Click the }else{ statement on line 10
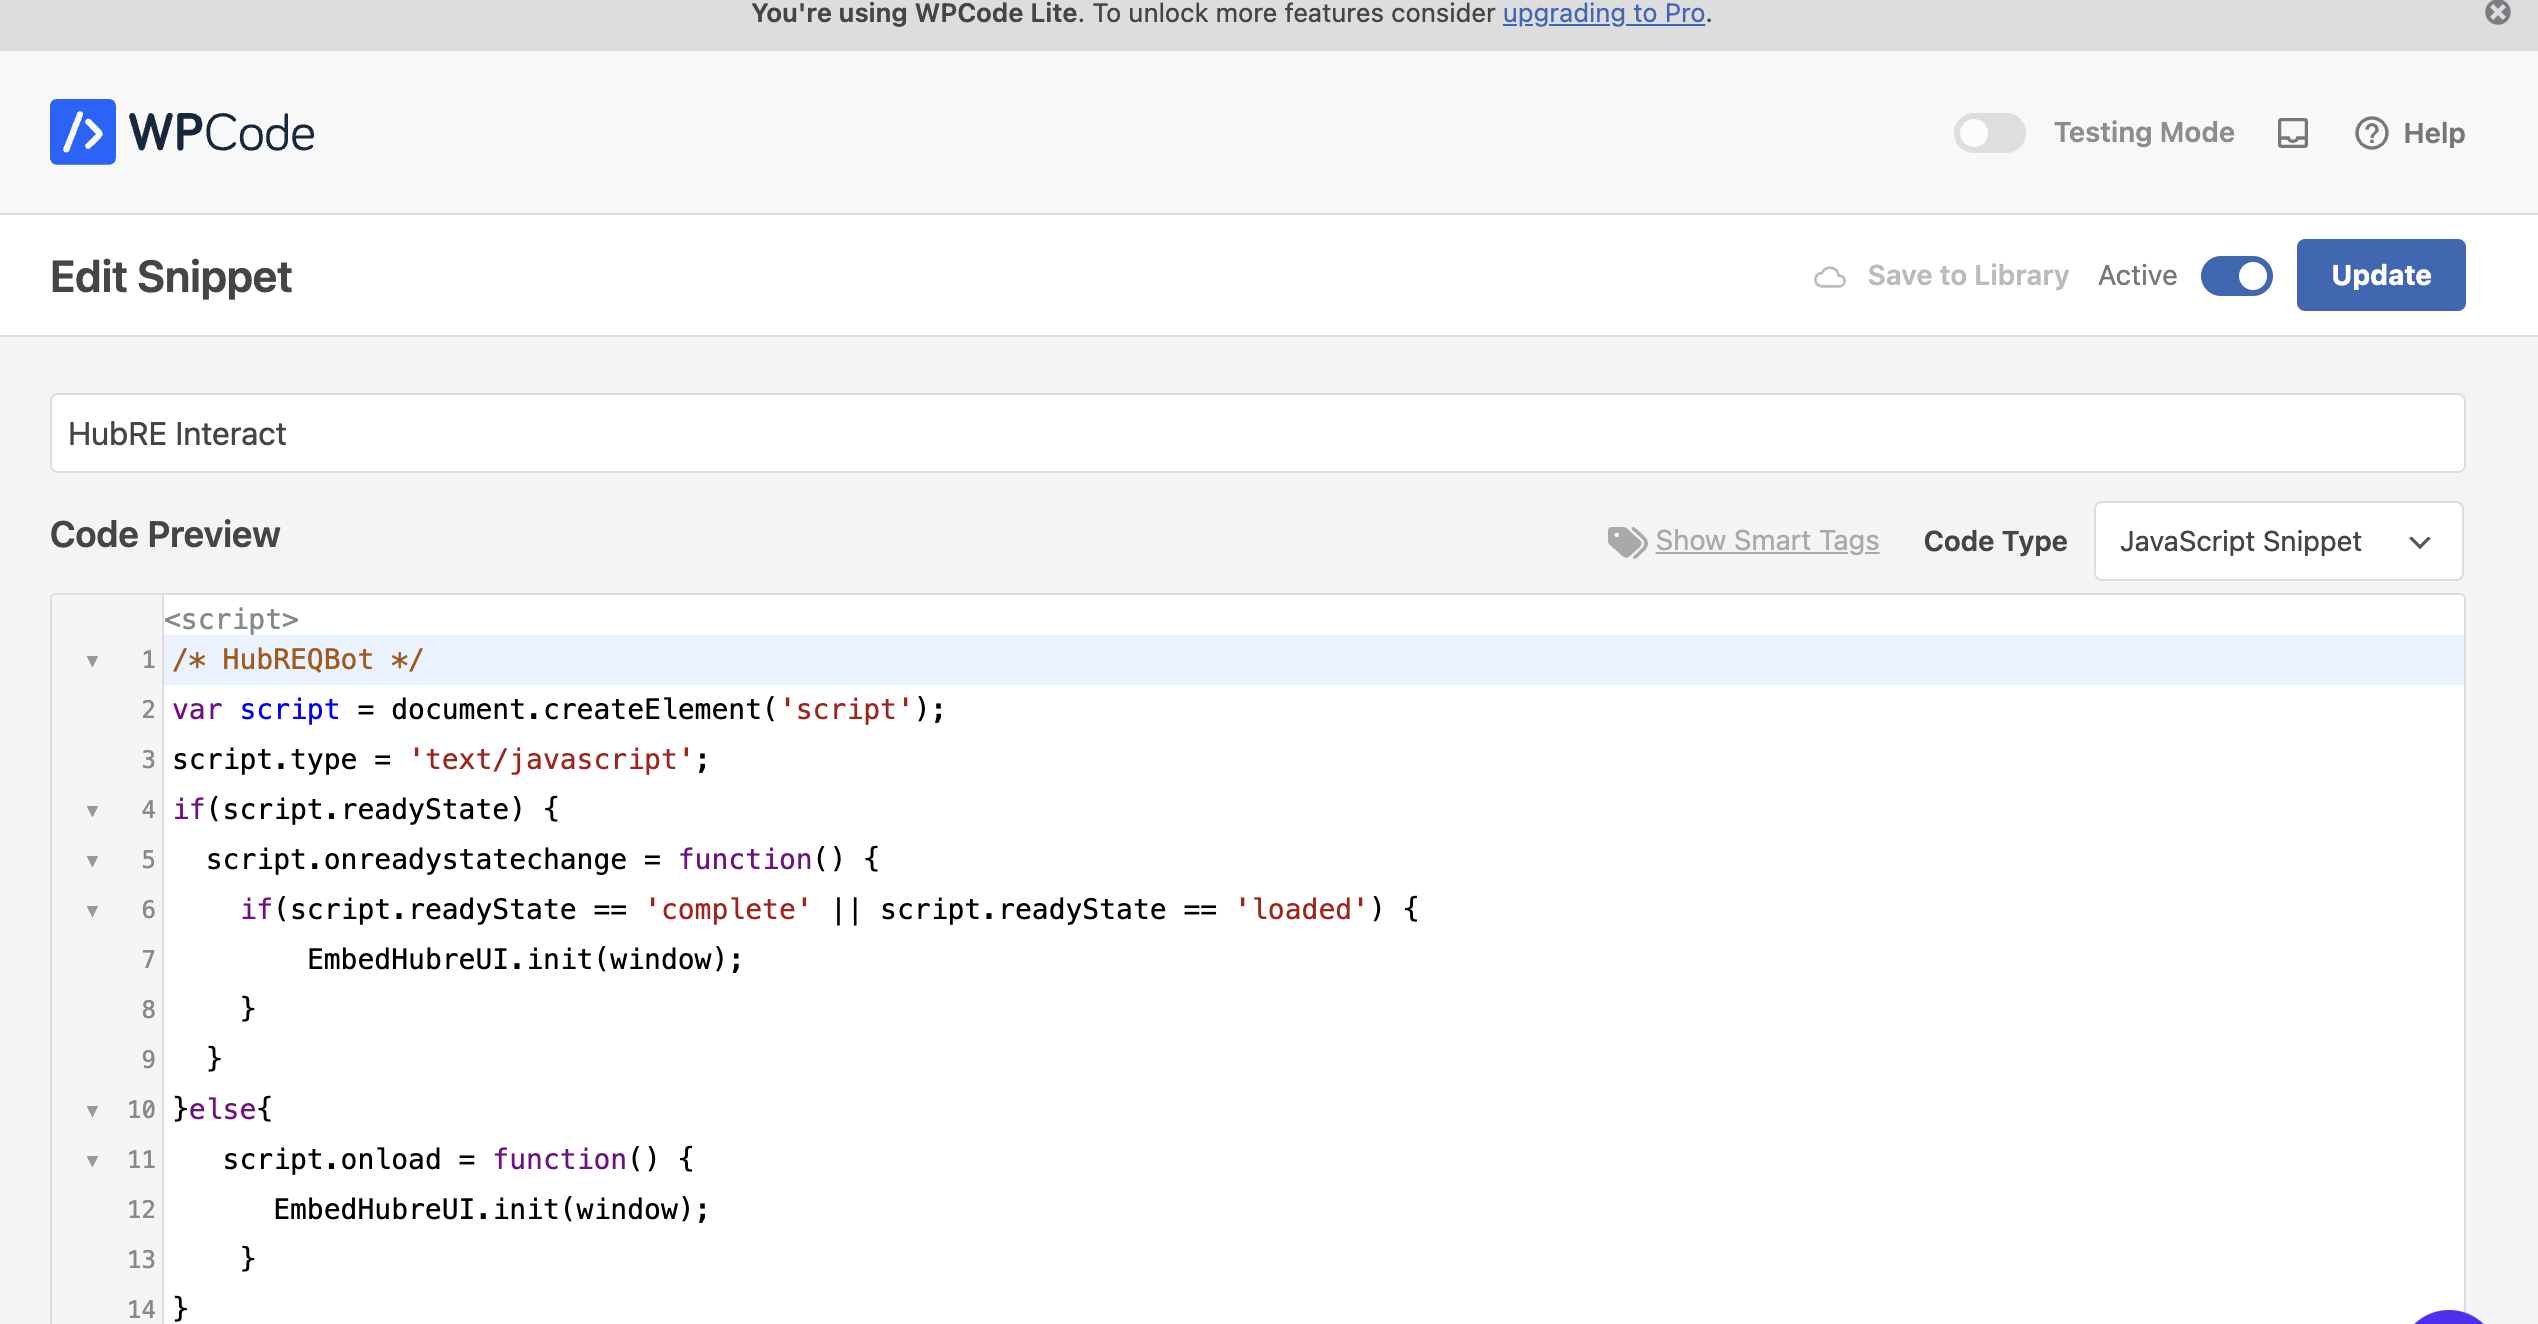The height and width of the screenshot is (1324, 2538). click(222, 1109)
